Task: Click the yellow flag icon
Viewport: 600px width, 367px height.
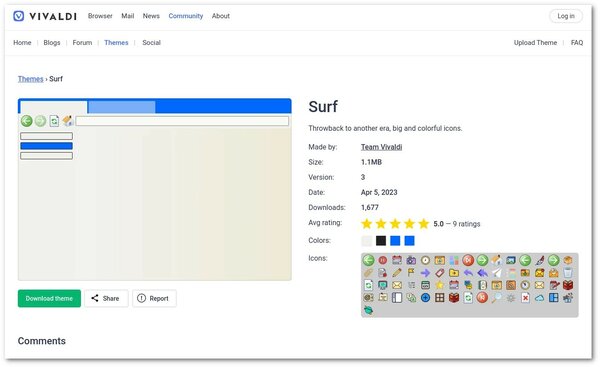Action: tap(411, 272)
